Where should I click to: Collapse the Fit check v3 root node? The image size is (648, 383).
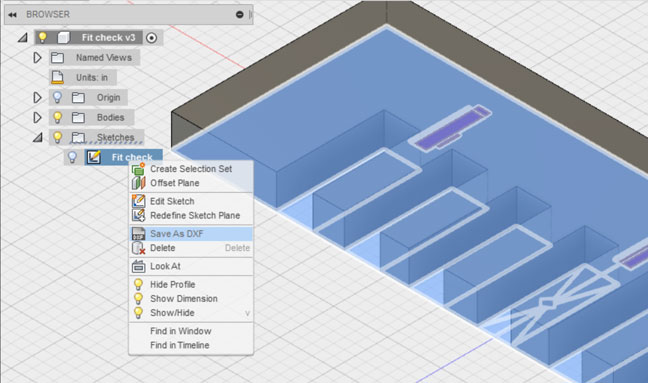tap(23, 38)
